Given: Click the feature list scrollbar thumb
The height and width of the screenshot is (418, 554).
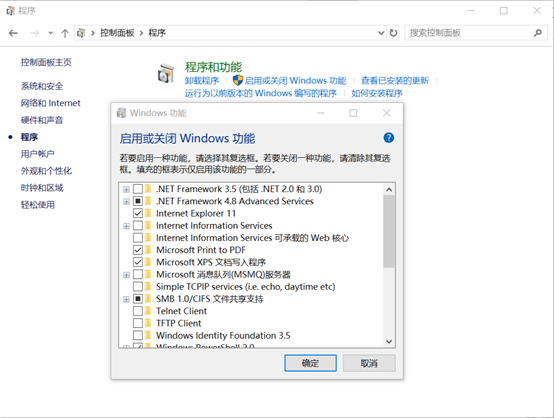Looking at the screenshot, I should (x=389, y=231).
